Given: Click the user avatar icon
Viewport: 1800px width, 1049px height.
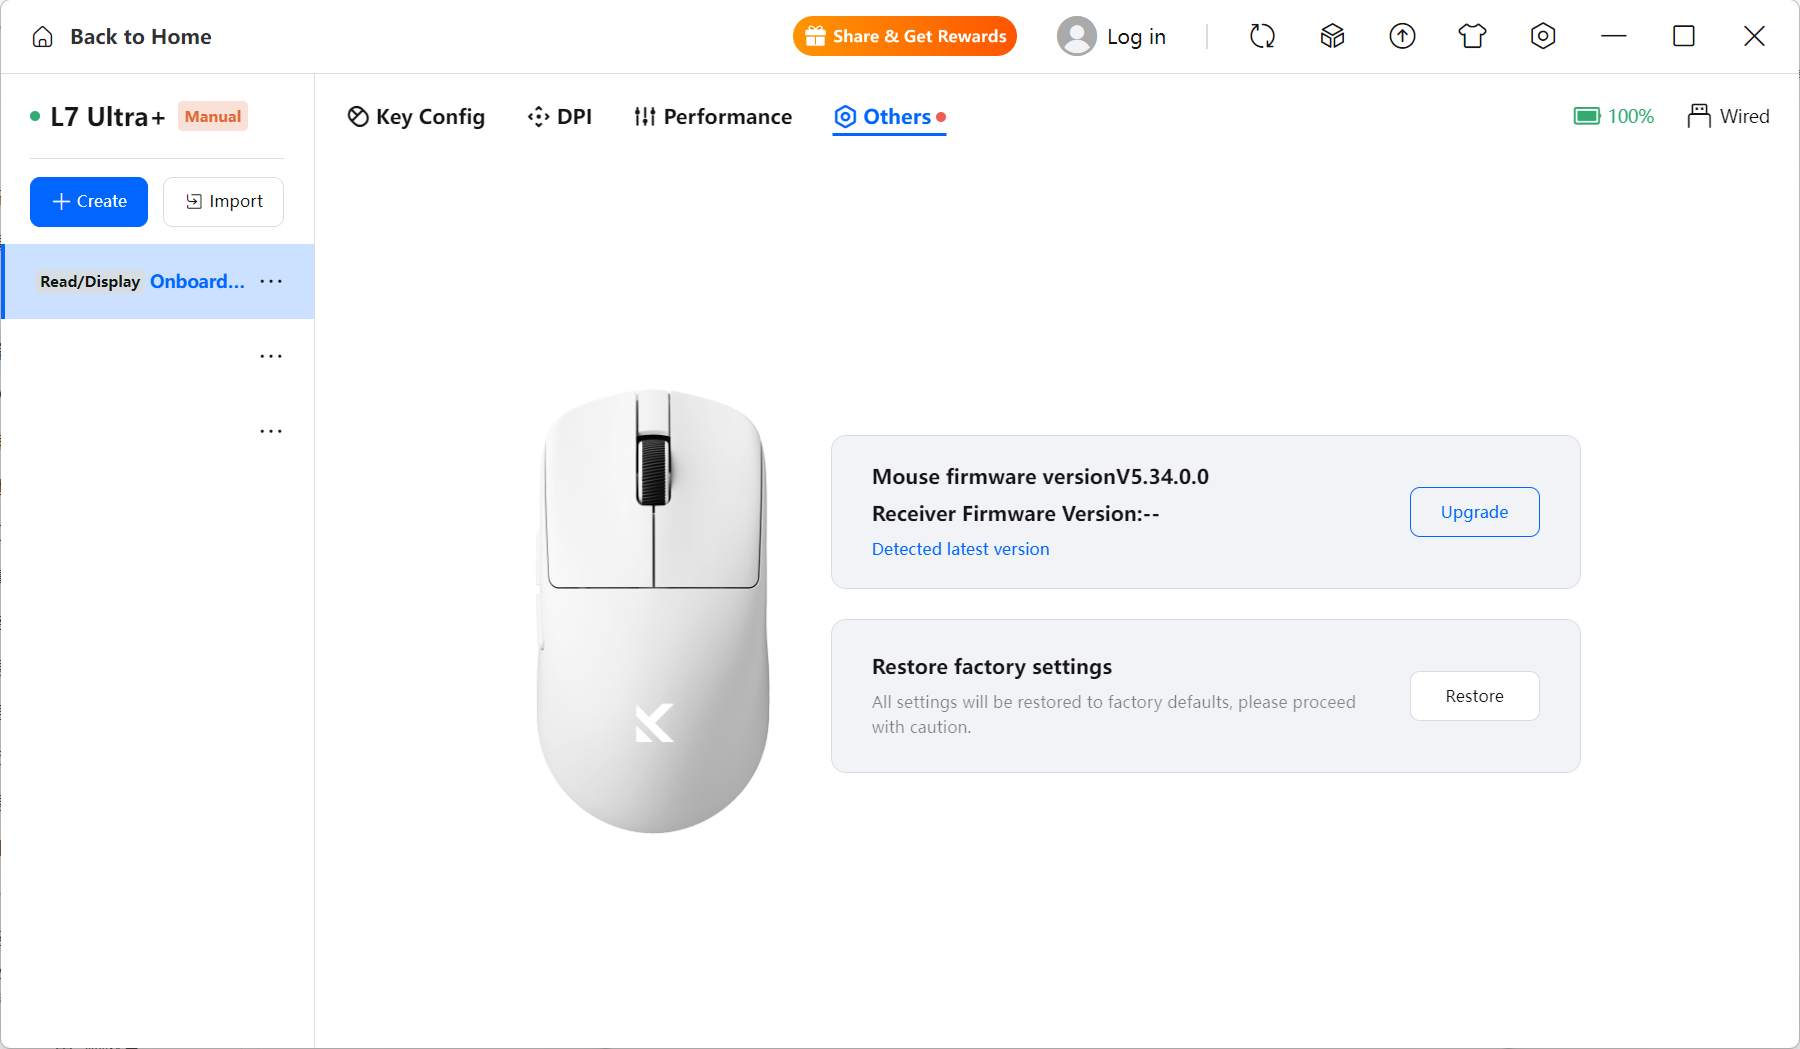Looking at the screenshot, I should [x=1076, y=37].
